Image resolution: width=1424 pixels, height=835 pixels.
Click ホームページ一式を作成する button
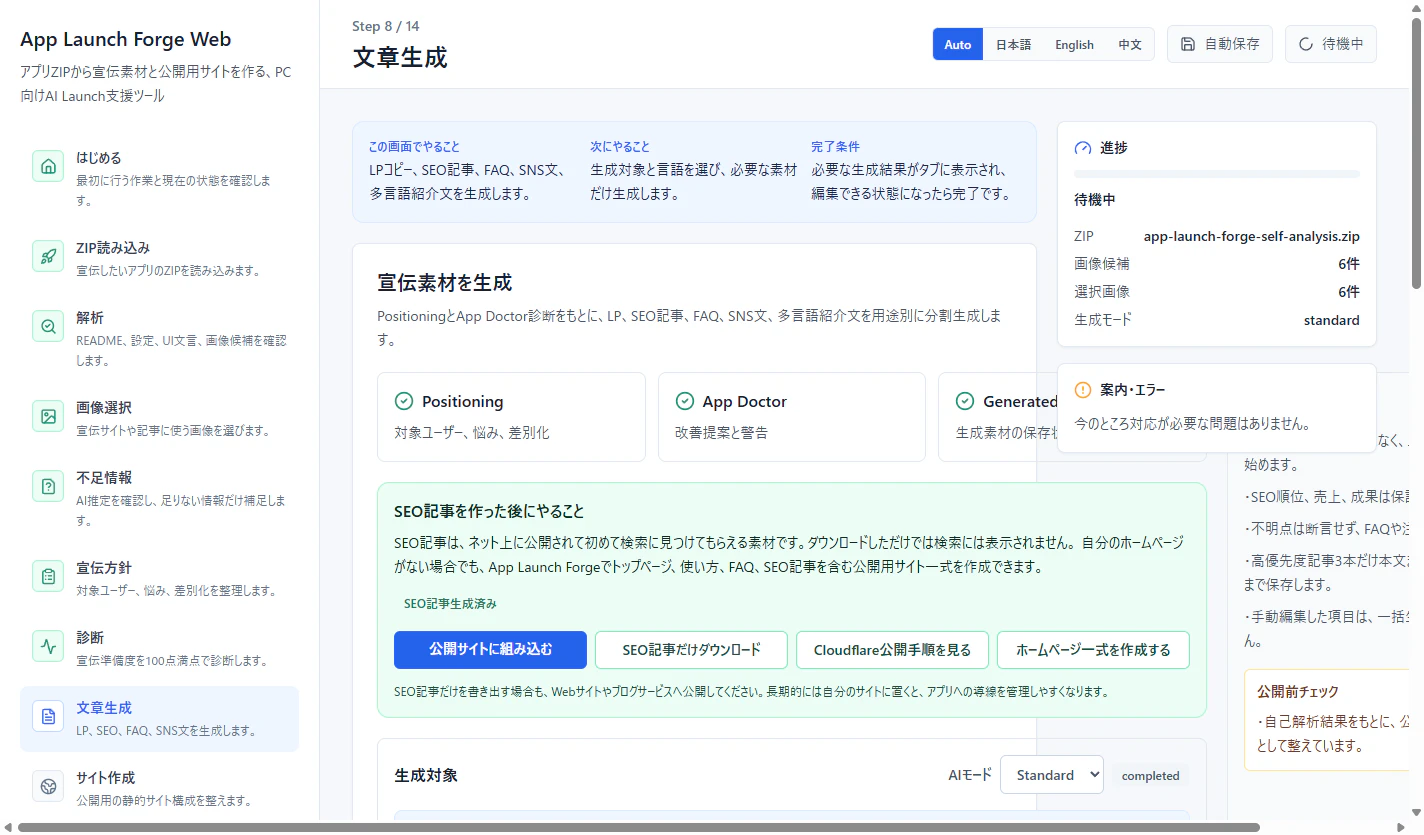[1093, 649]
